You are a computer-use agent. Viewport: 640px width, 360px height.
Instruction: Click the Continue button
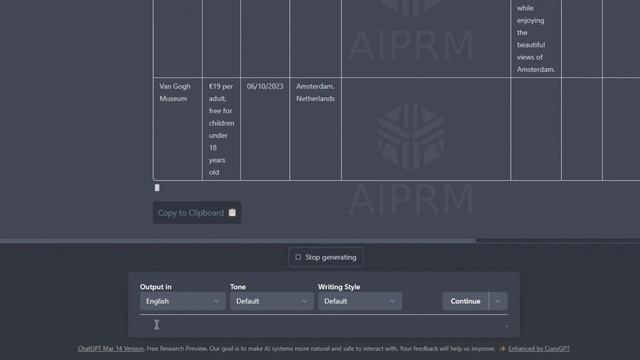(x=465, y=301)
